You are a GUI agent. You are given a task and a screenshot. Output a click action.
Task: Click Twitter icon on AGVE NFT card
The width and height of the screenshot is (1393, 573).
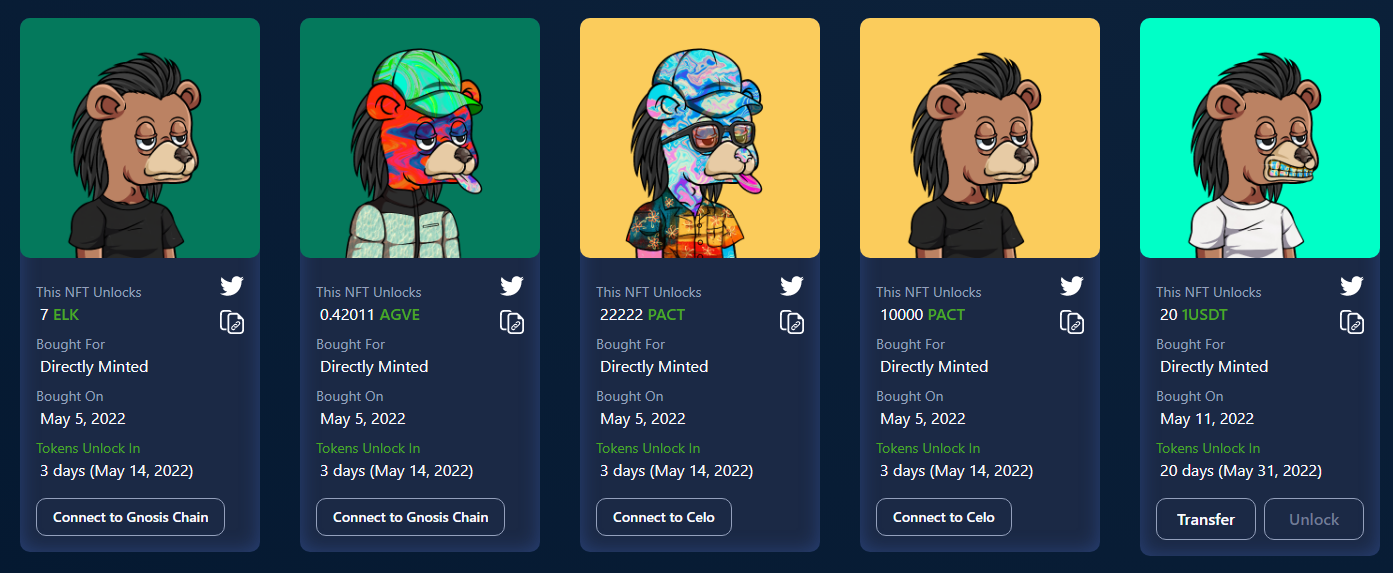coord(512,286)
